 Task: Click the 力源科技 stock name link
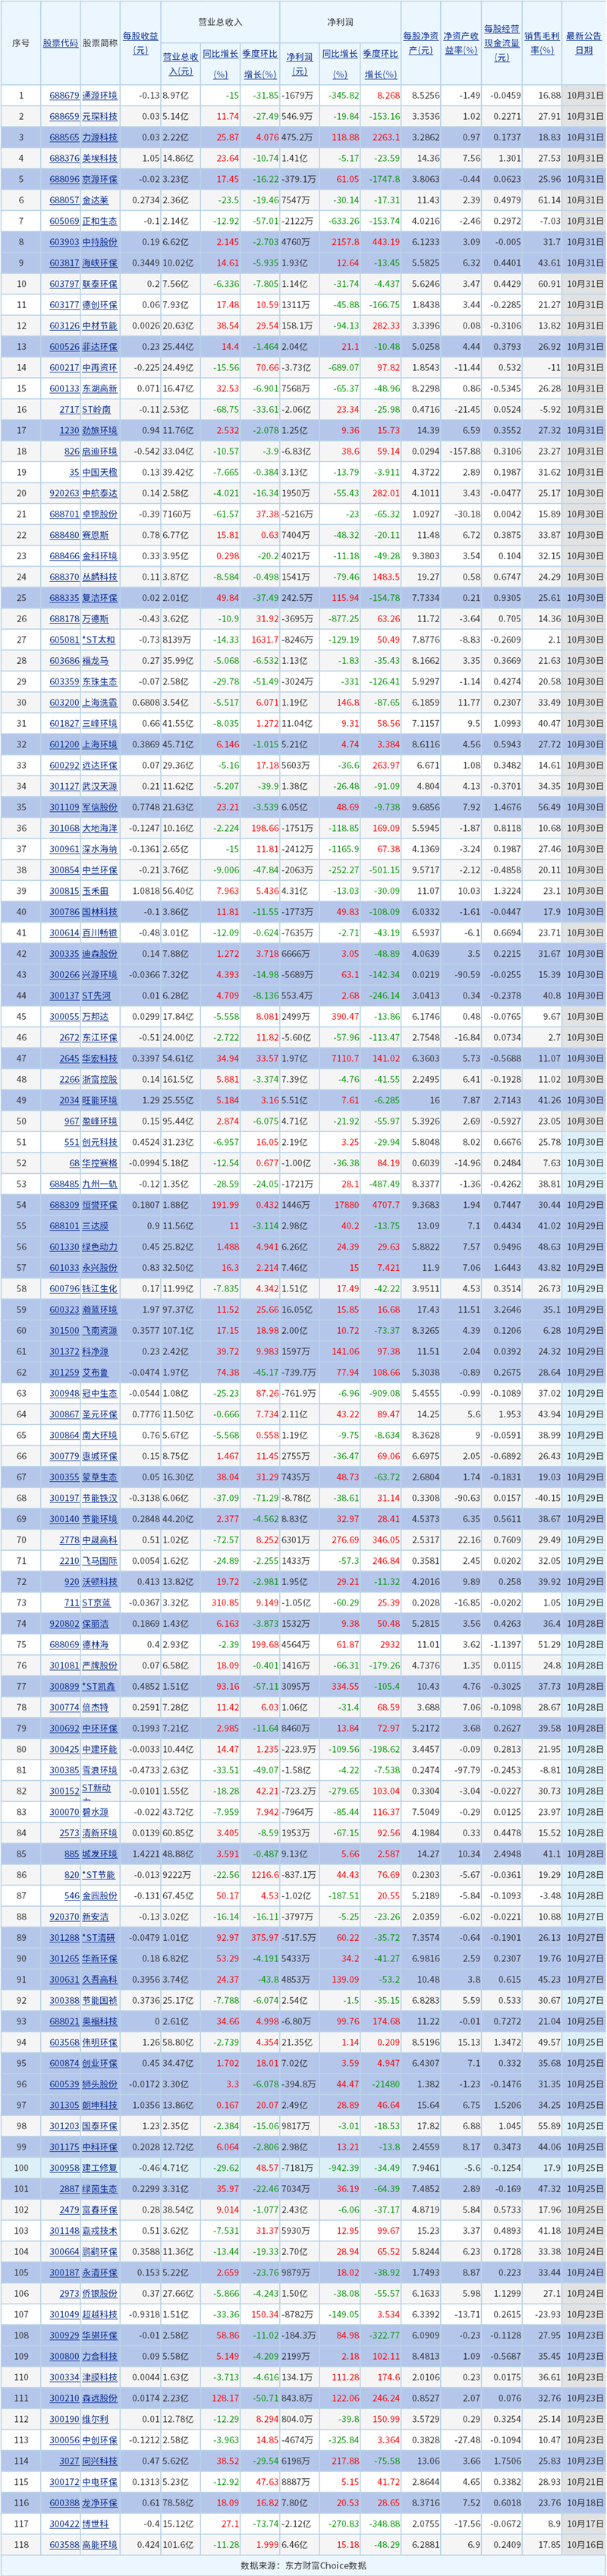pyautogui.click(x=100, y=137)
